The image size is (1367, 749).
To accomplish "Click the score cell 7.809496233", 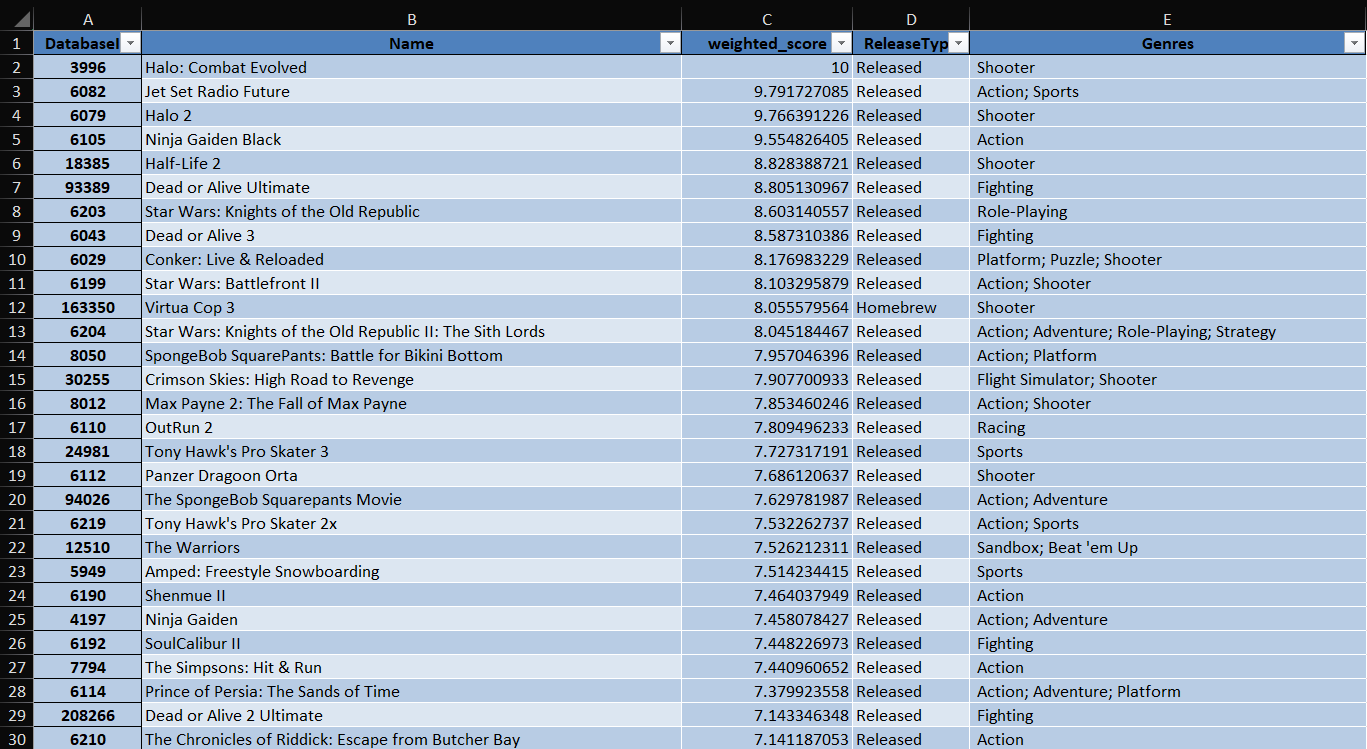I will click(767, 427).
